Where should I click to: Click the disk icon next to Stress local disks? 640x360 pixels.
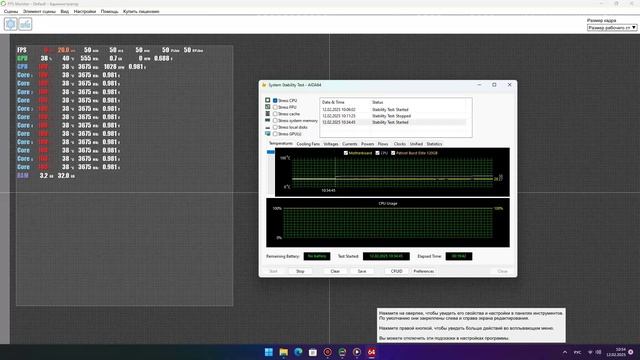[x=268, y=127]
